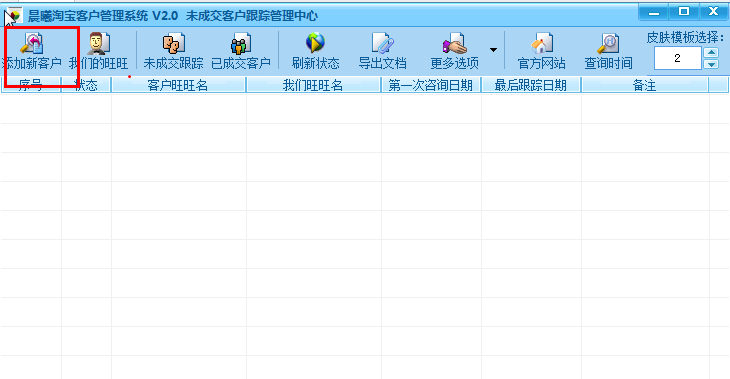
Task: Maximize the customer management window
Action: (684, 12)
